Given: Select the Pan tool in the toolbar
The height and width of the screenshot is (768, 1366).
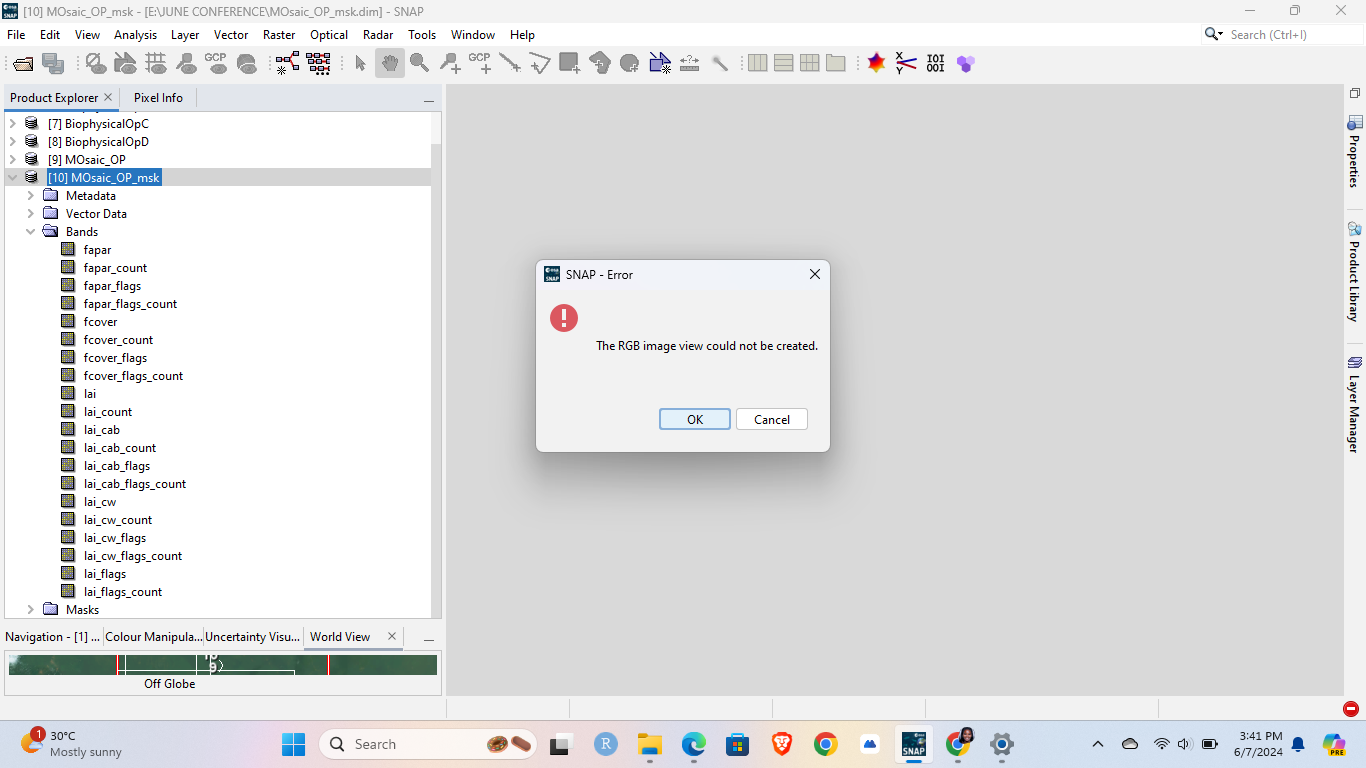Looking at the screenshot, I should 389,62.
